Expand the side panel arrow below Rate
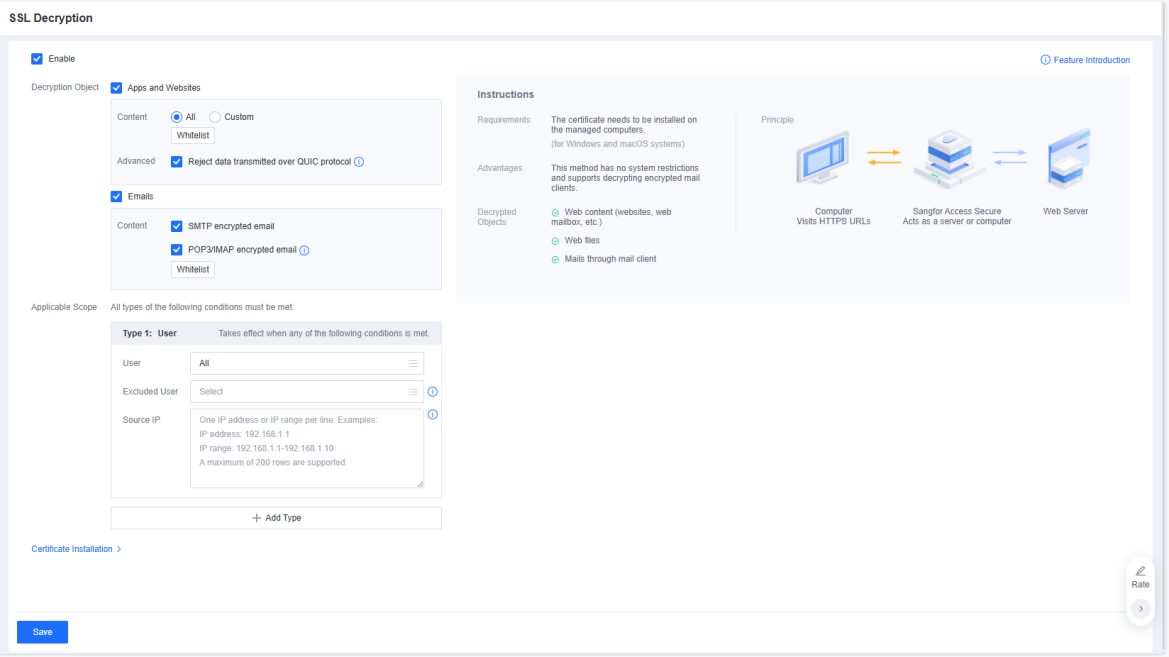Image resolution: width=1169 pixels, height=657 pixels. tap(1141, 609)
